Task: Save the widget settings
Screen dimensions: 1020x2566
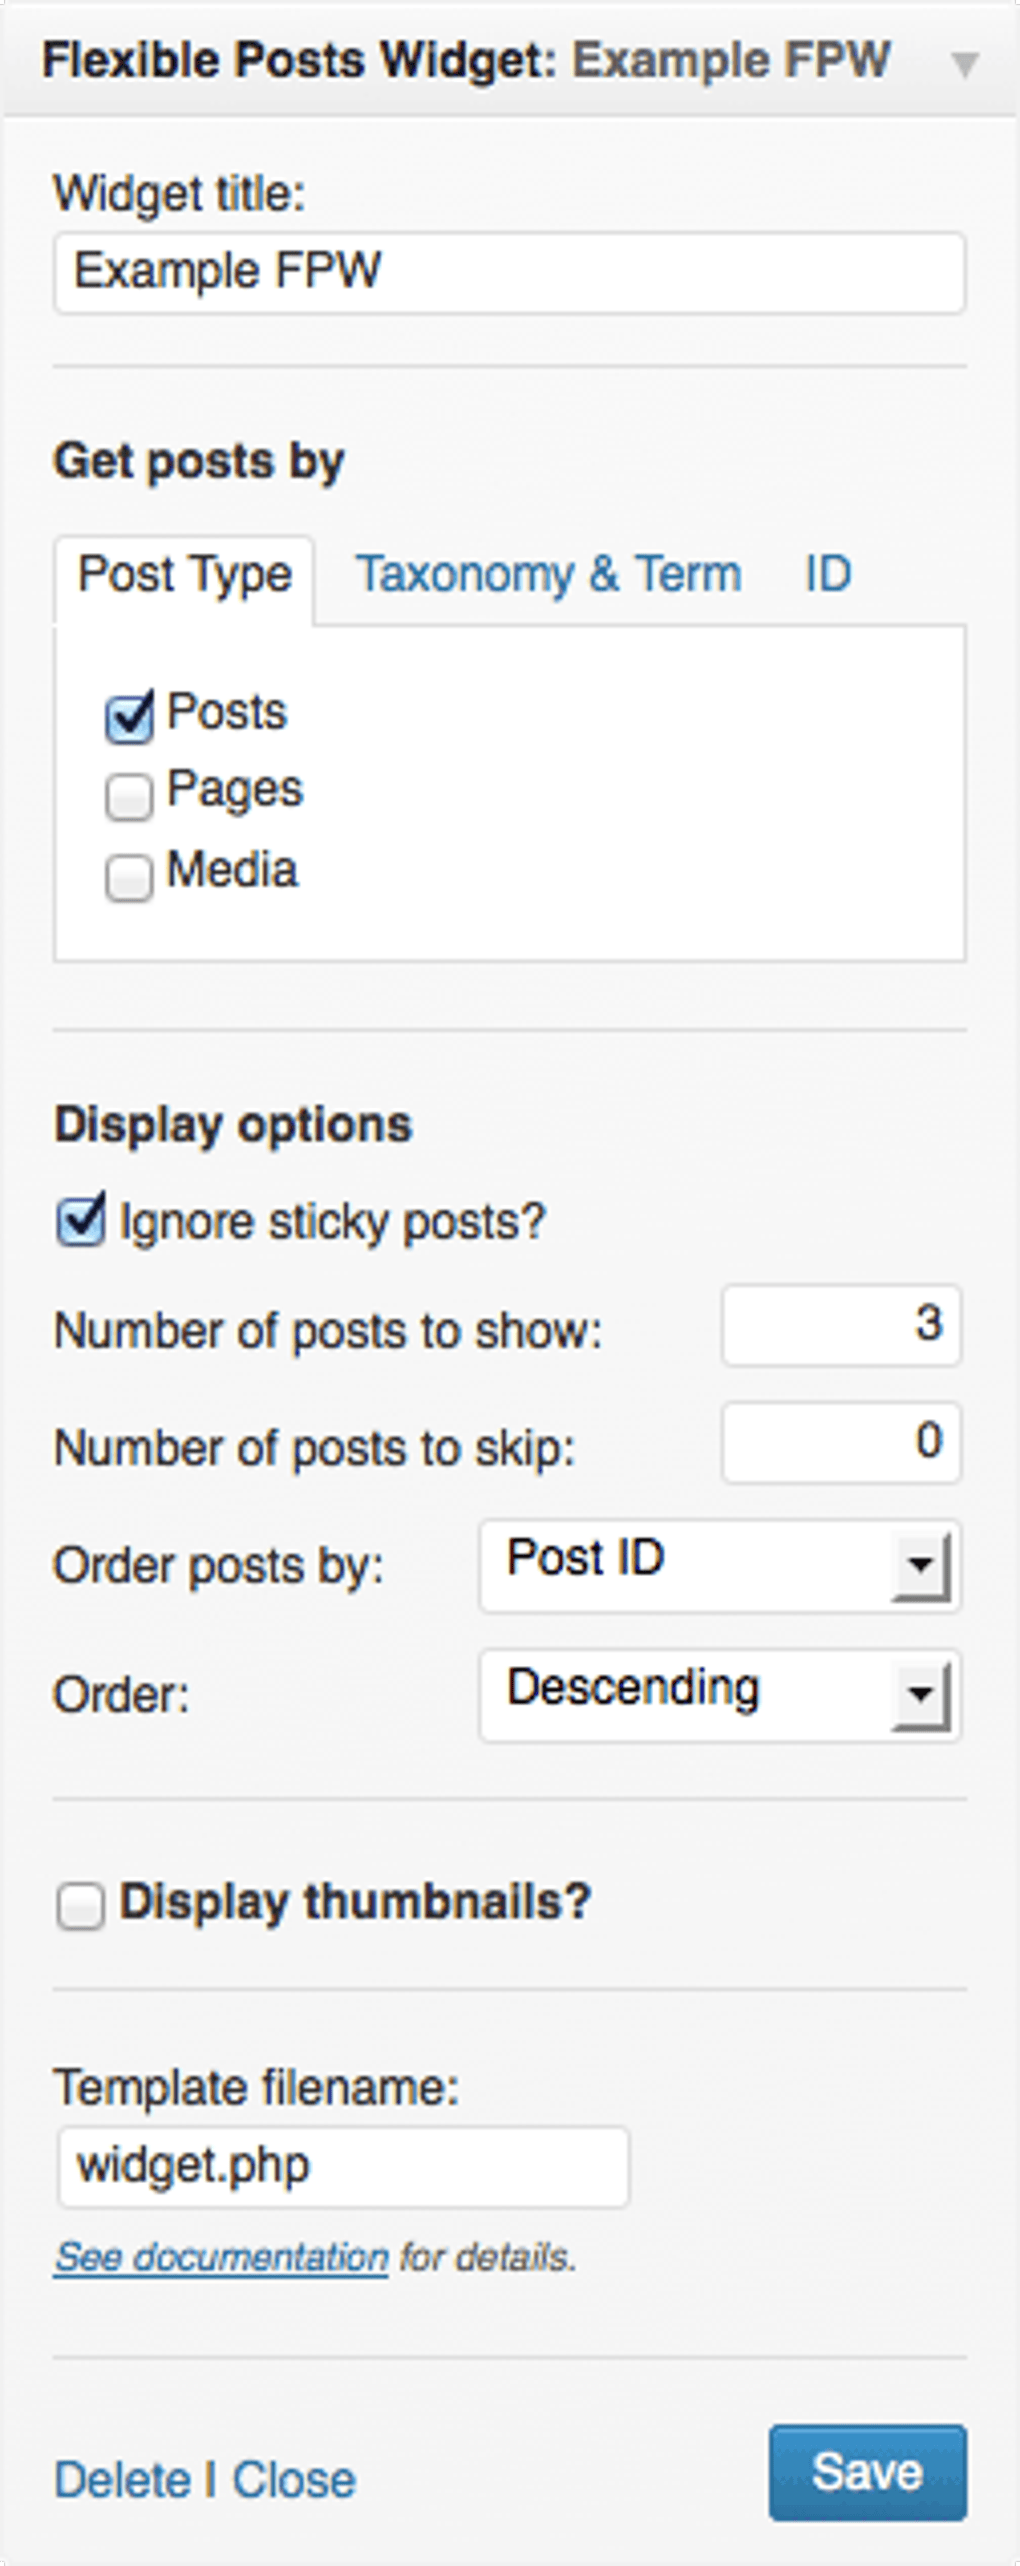Action: (x=866, y=2474)
